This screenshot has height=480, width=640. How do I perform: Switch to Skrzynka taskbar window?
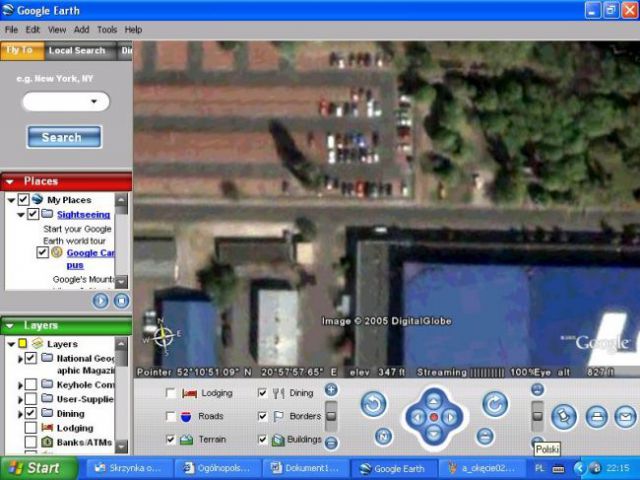pos(127,468)
